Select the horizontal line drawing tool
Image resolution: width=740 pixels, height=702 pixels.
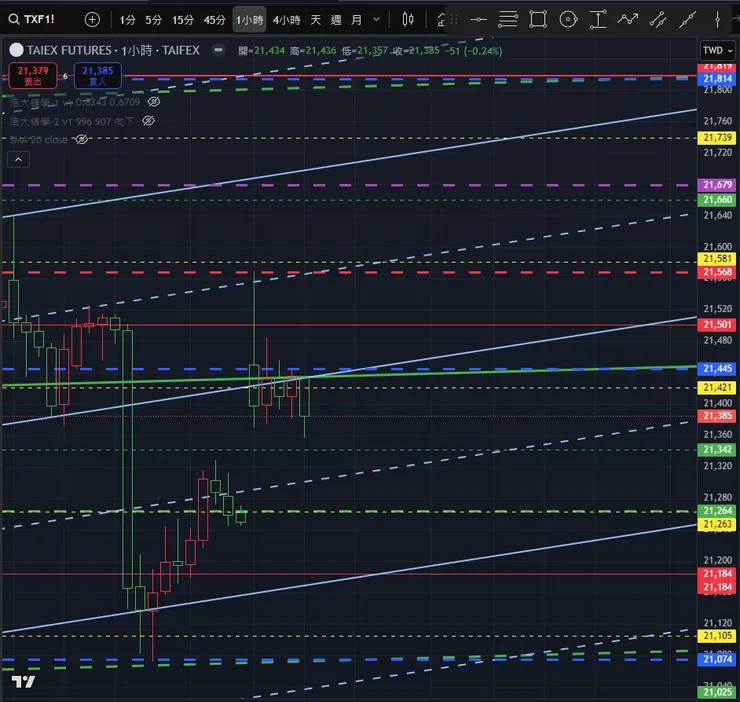coord(479,19)
